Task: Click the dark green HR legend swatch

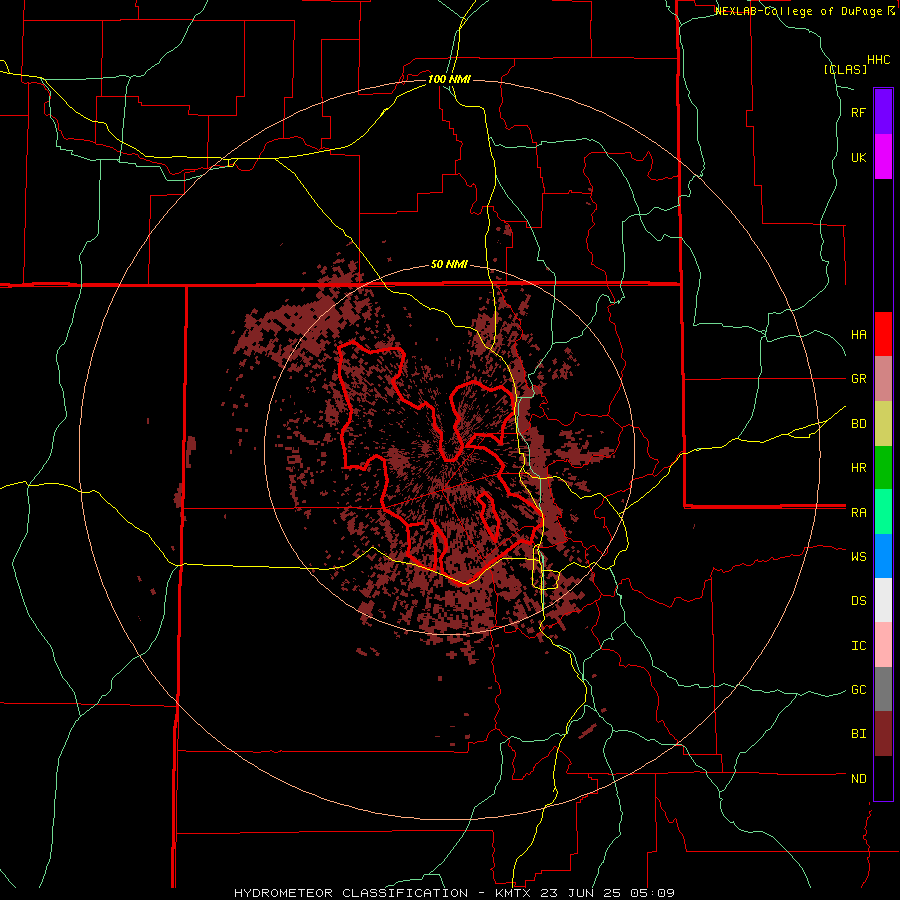Action: click(883, 467)
